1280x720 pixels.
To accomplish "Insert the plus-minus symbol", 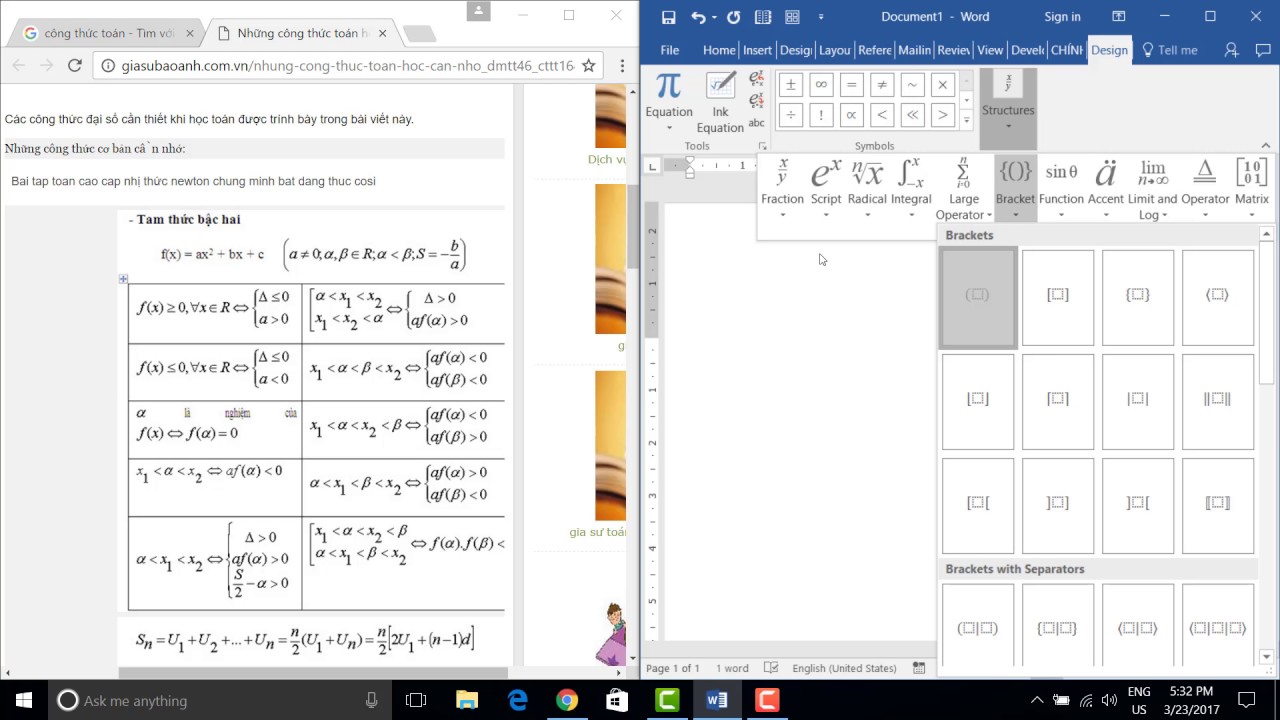I will (x=790, y=85).
